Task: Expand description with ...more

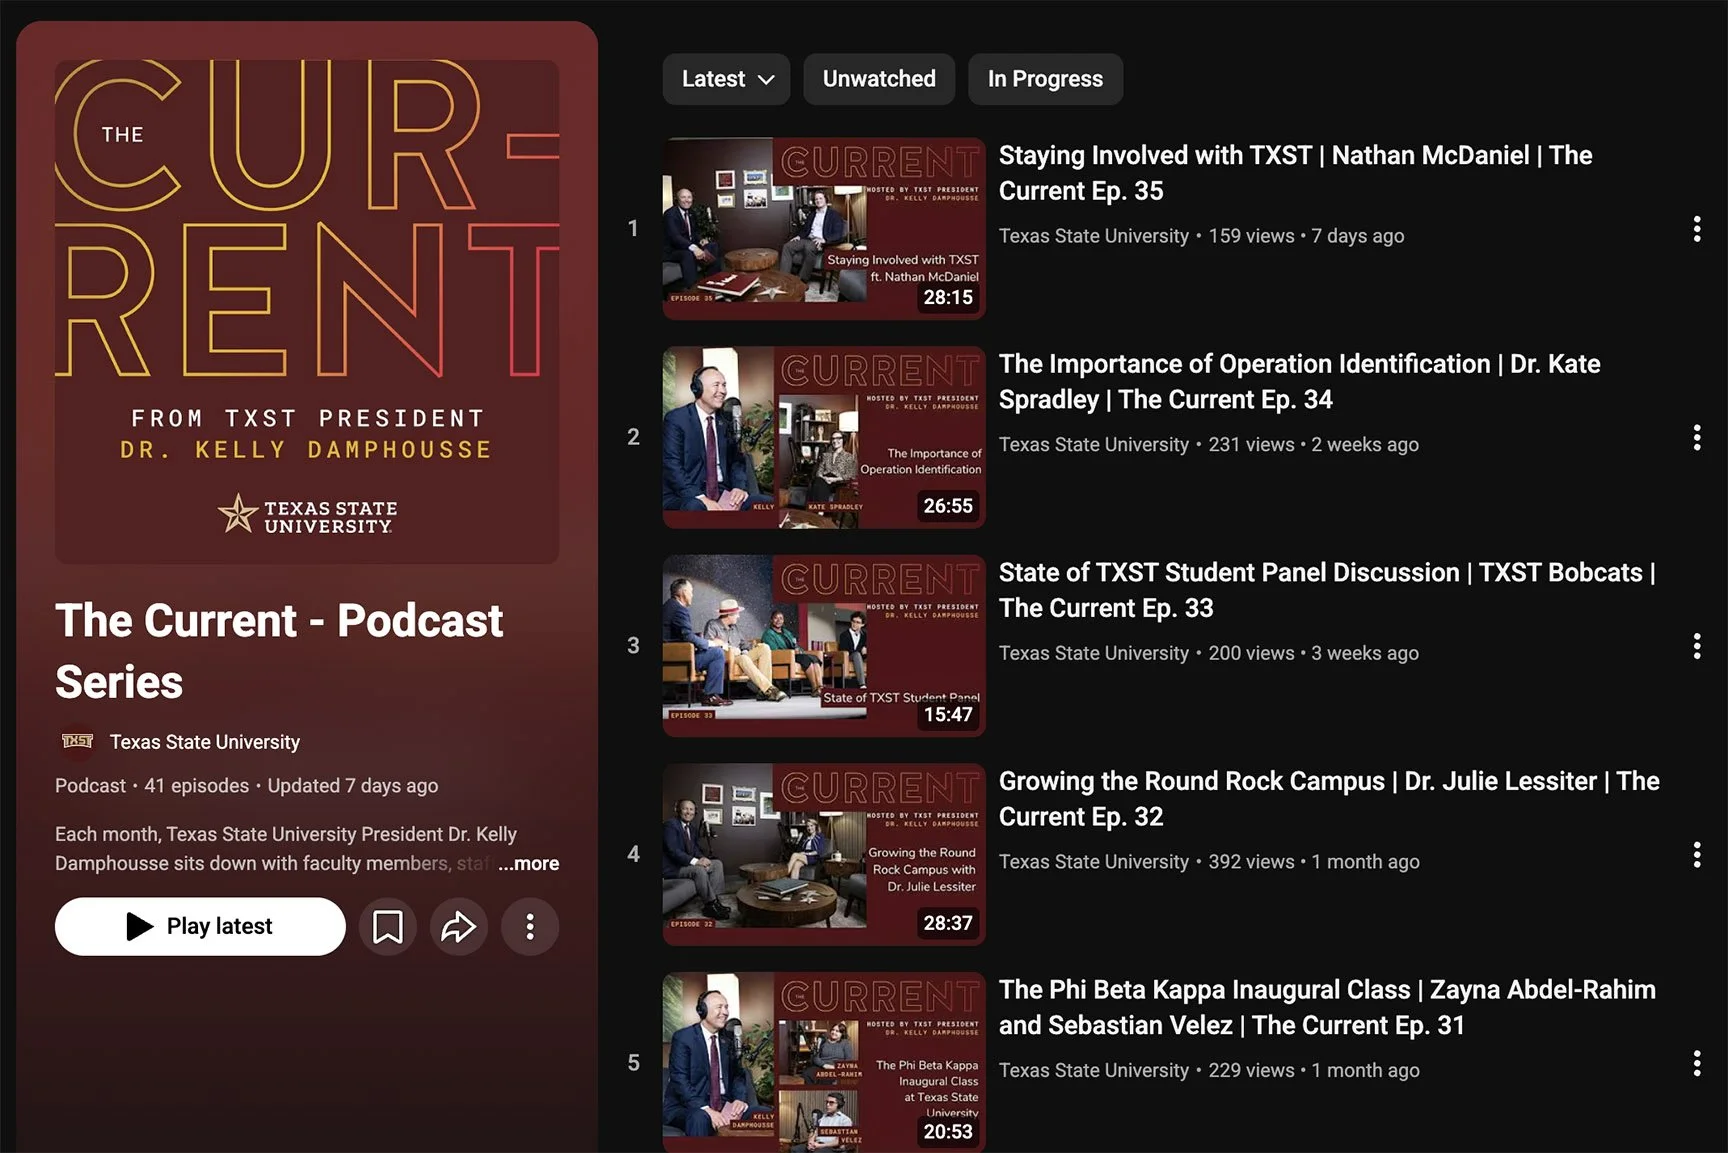Action: click(x=529, y=863)
